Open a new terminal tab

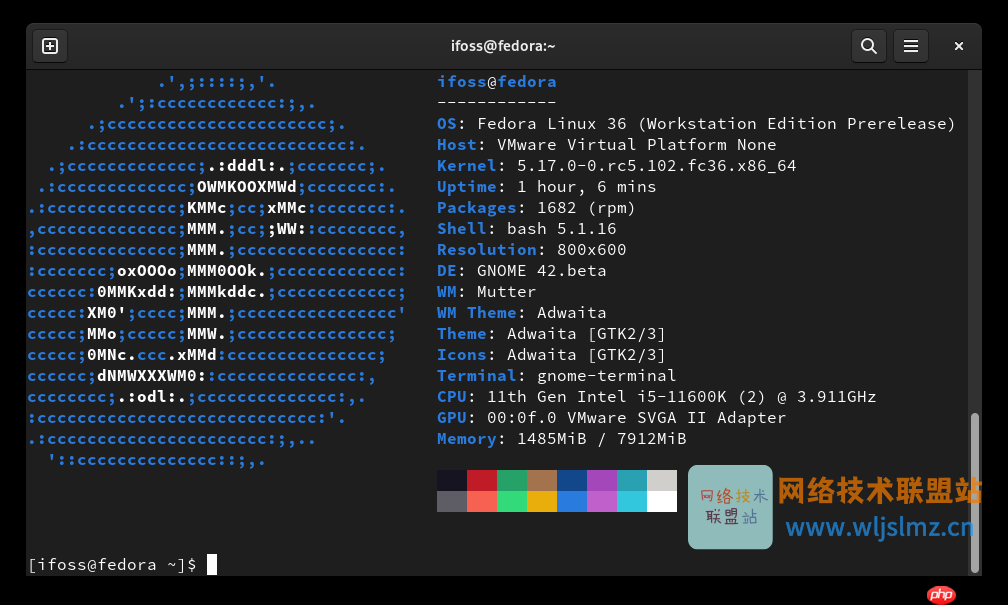[x=50, y=45]
